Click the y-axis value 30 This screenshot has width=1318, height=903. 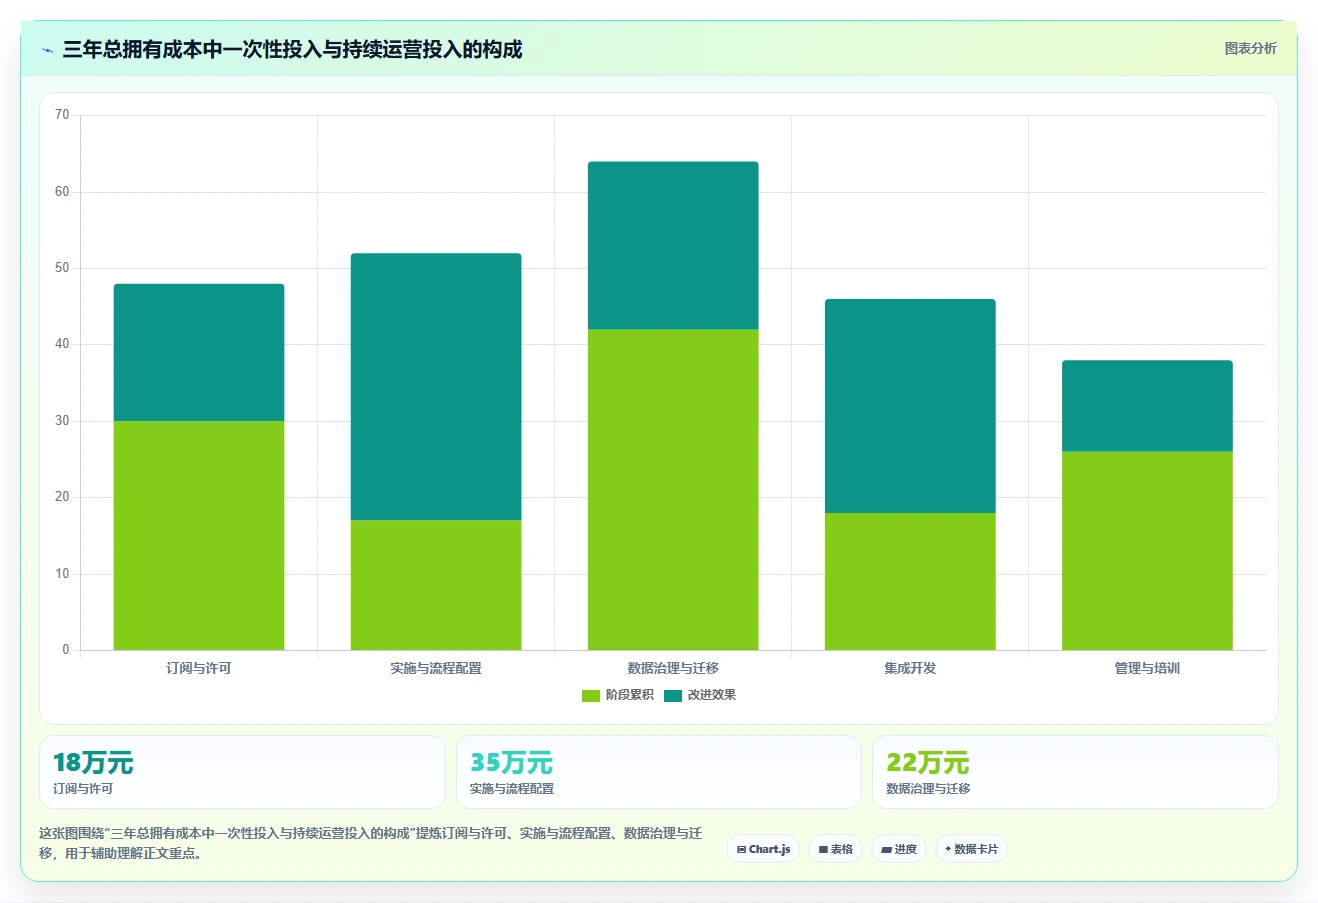click(62, 421)
